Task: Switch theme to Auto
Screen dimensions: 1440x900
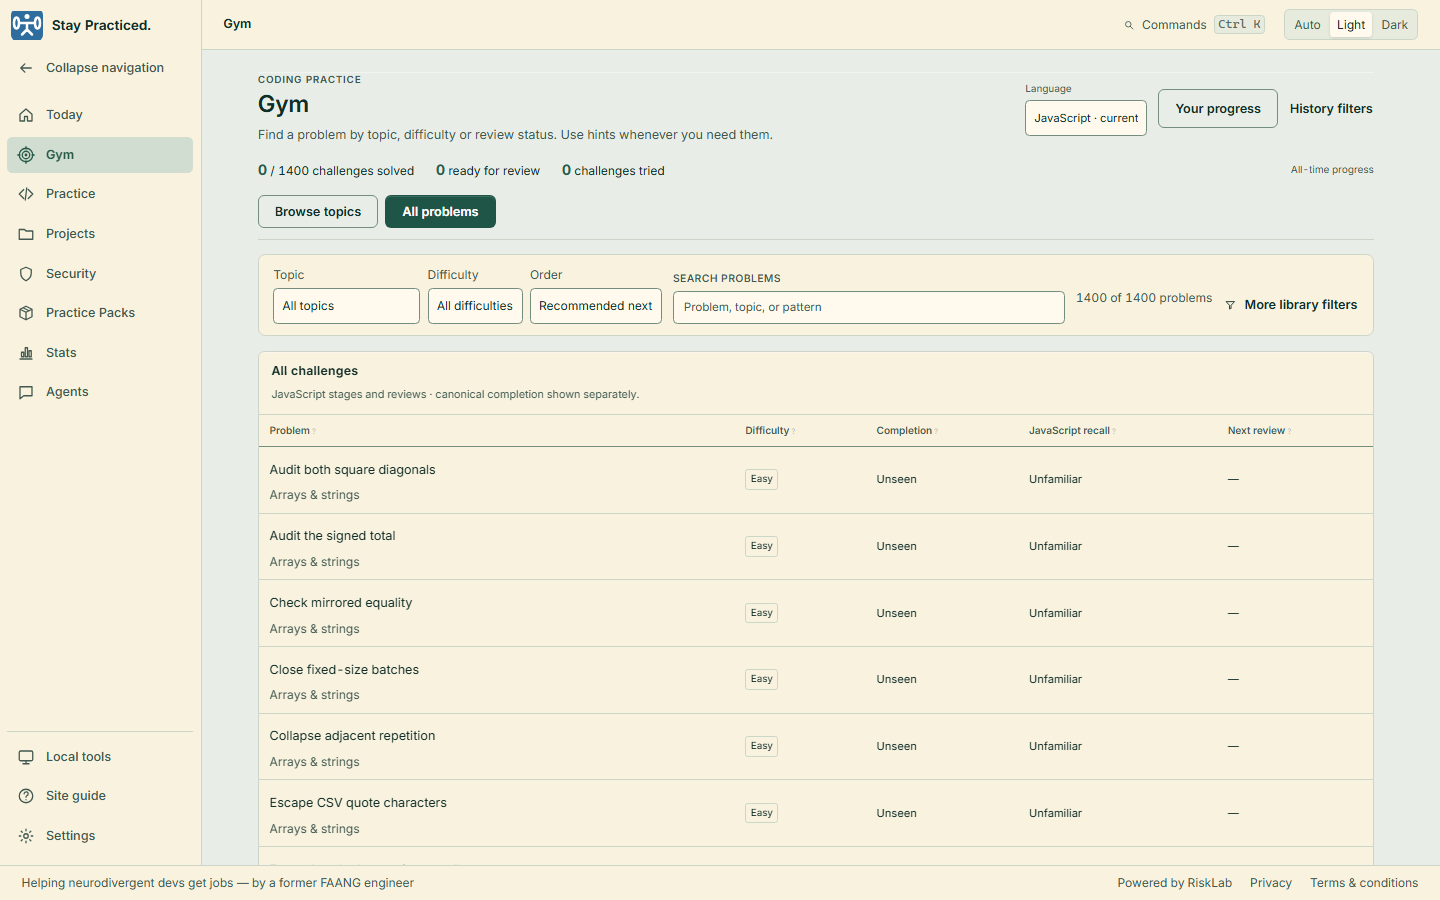Action: tap(1307, 25)
